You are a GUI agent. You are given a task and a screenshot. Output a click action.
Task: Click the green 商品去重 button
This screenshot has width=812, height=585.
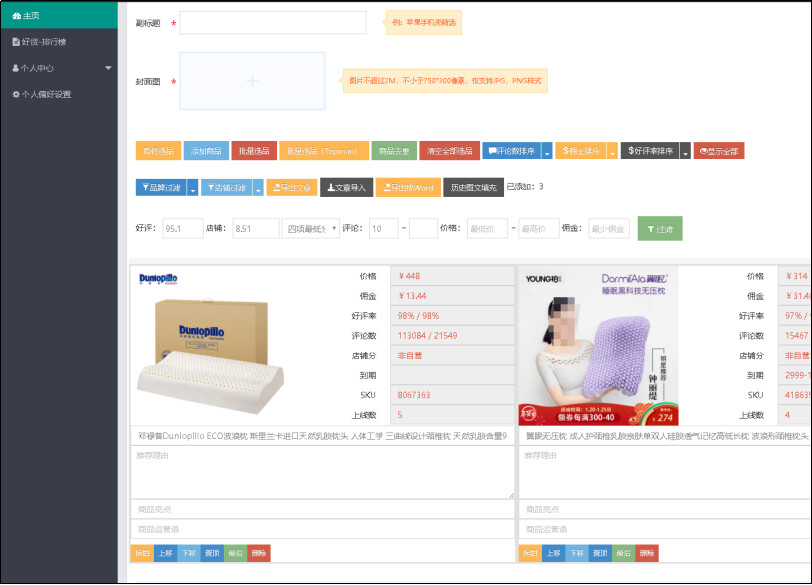tap(394, 151)
